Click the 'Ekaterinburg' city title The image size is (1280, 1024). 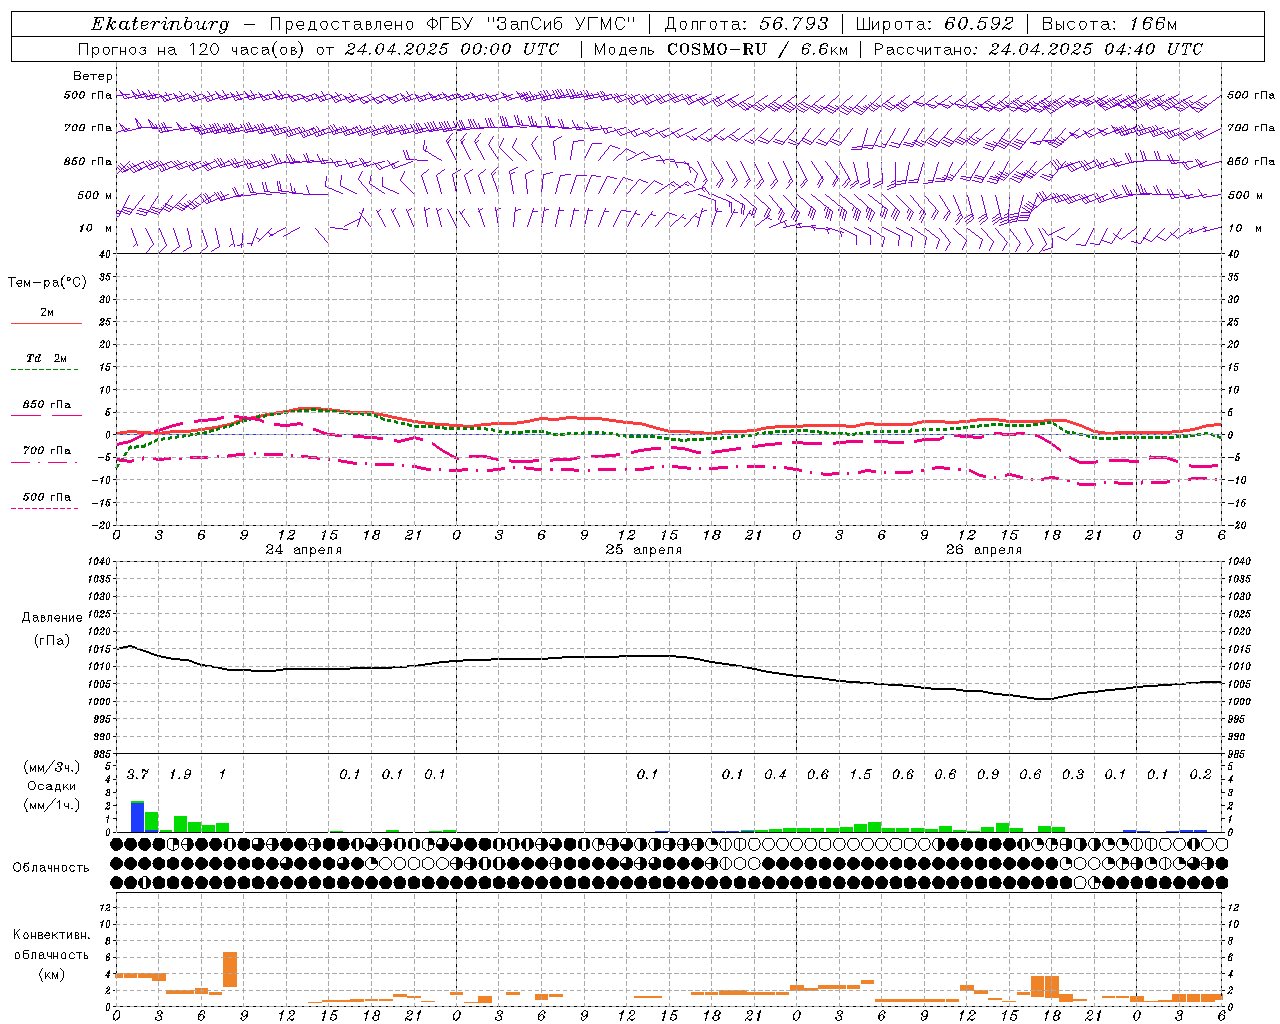click(160, 25)
